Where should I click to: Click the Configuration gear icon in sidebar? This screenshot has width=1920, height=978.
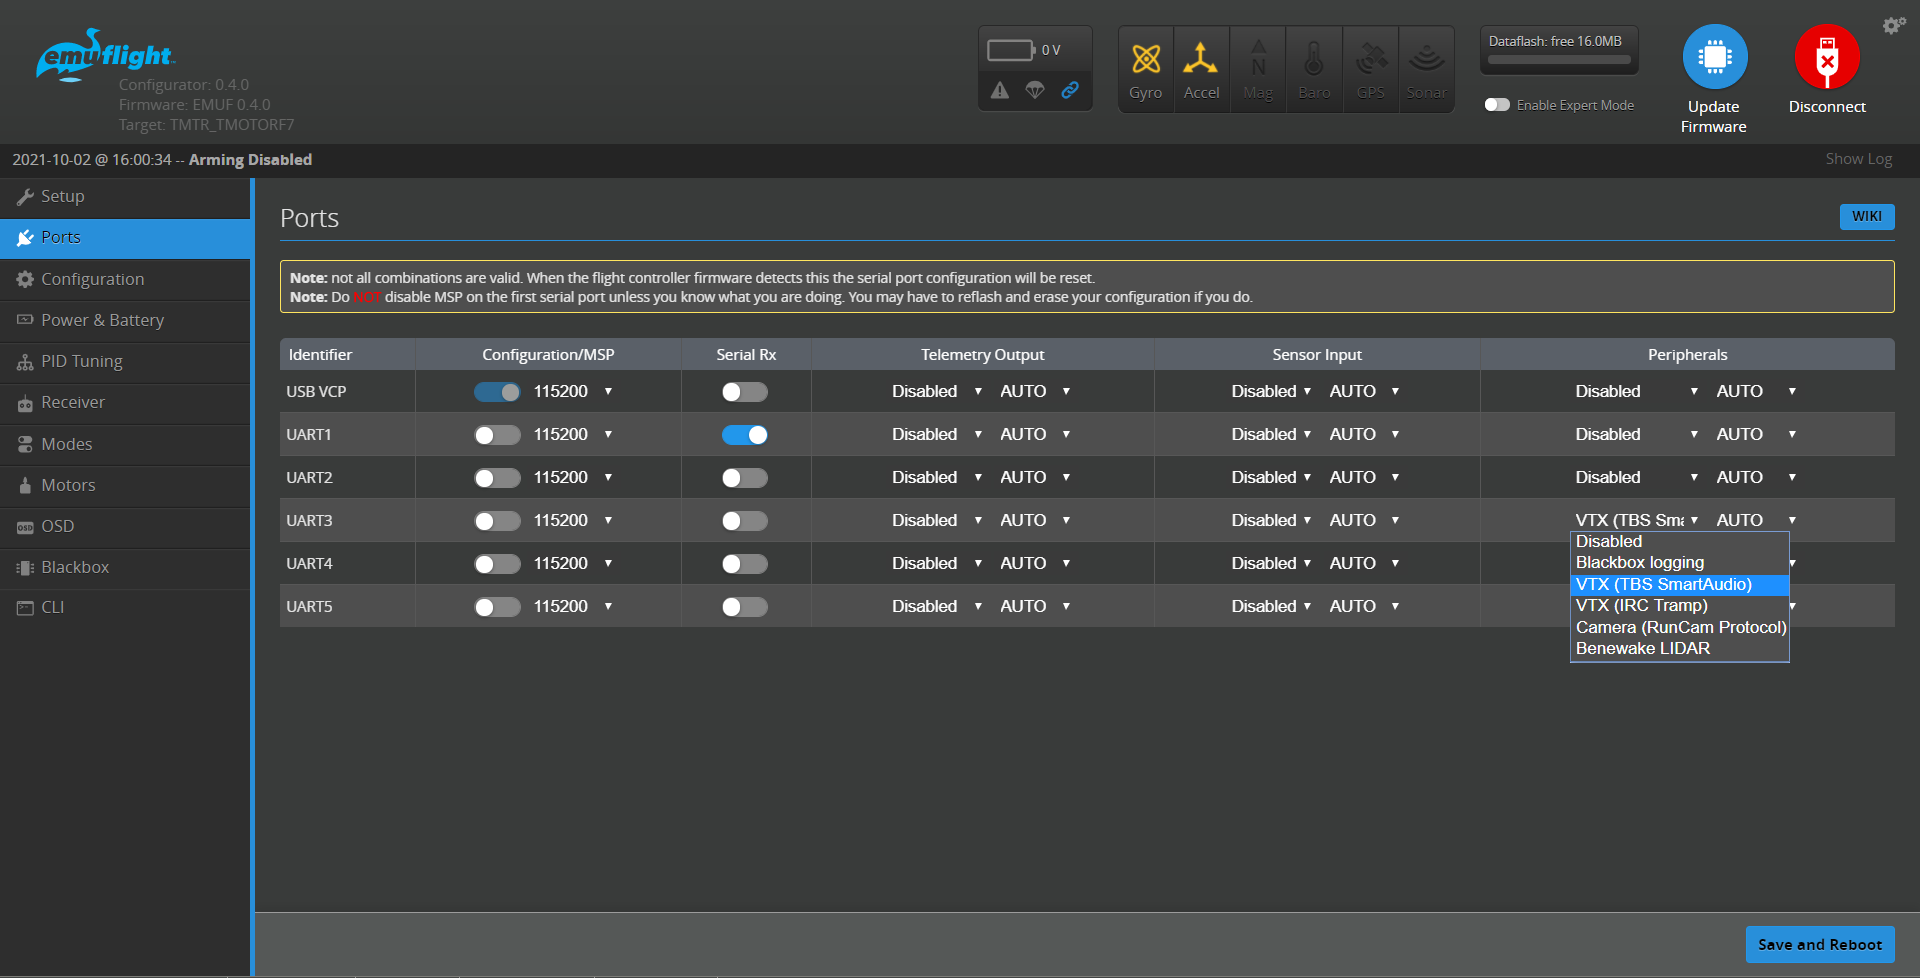[25, 279]
